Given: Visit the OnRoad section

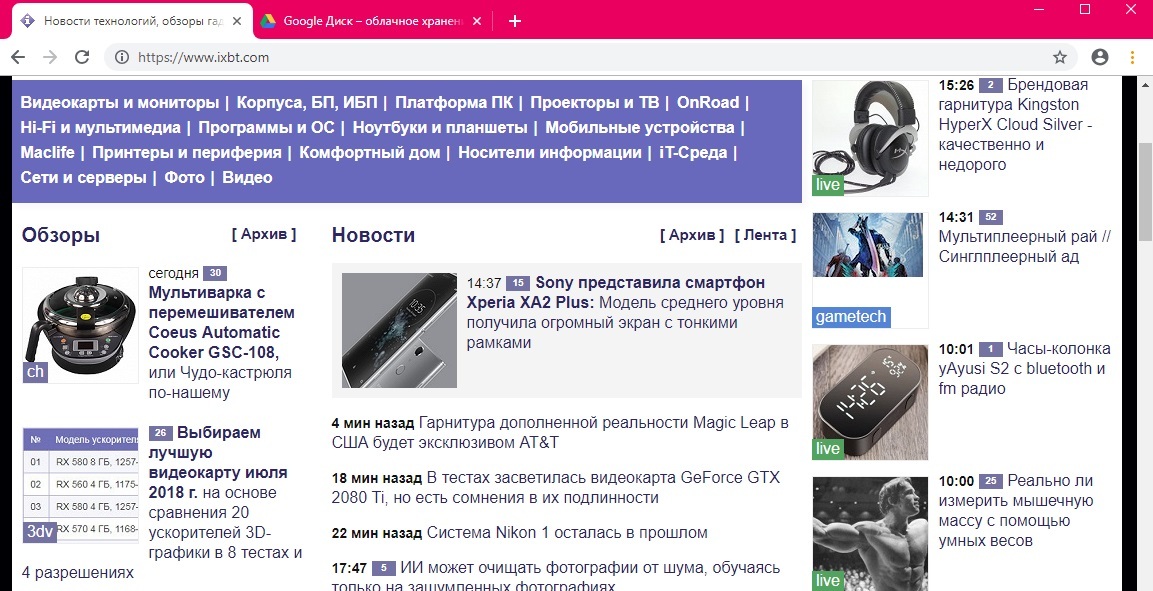Looking at the screenshot, I should coord(707,103).
